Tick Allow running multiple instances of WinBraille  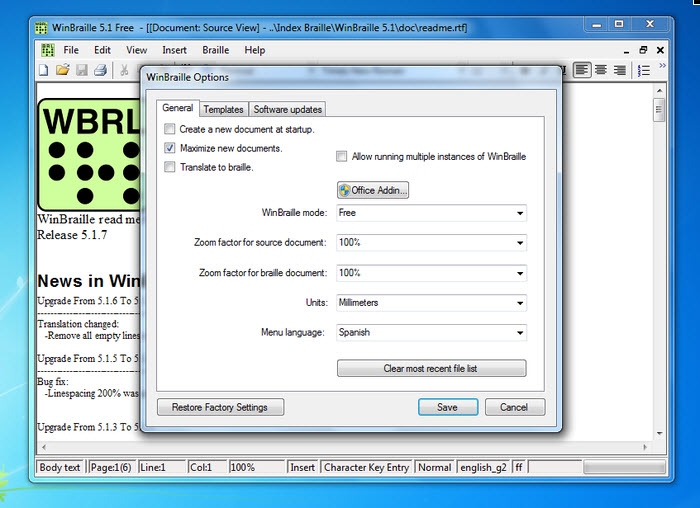[342, 156]
